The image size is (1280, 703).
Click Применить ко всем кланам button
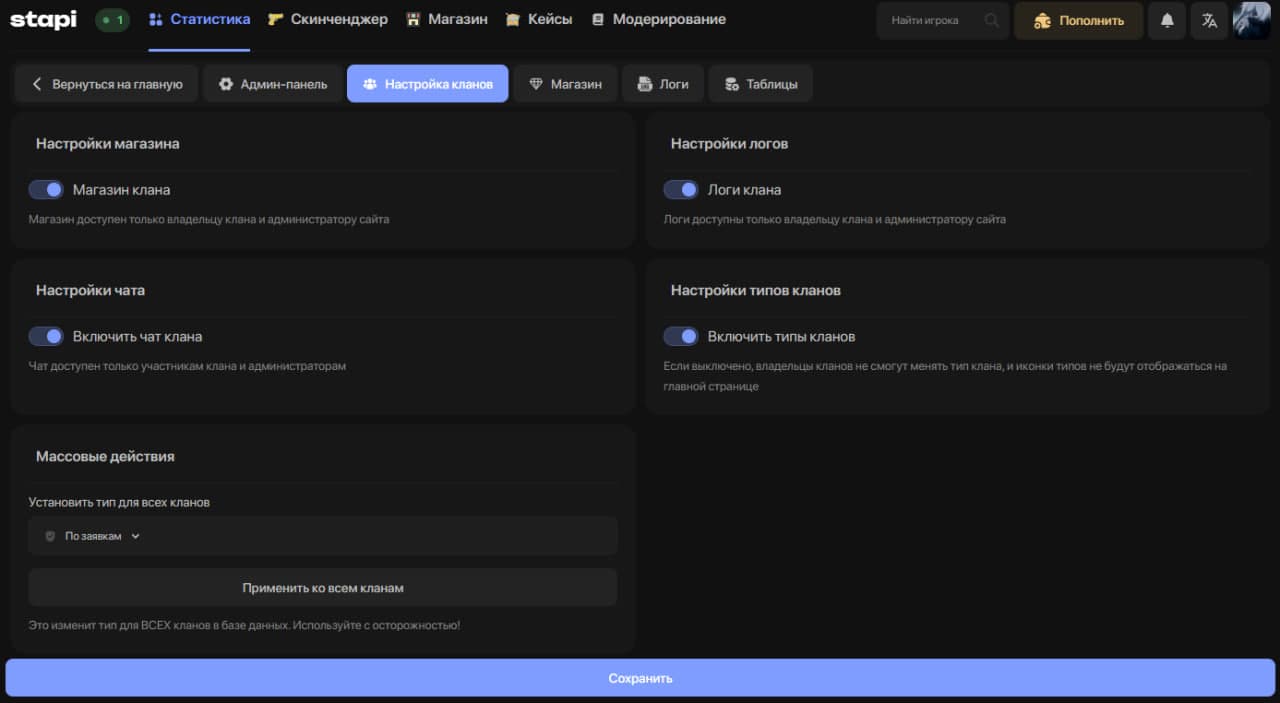coord(323,588)
